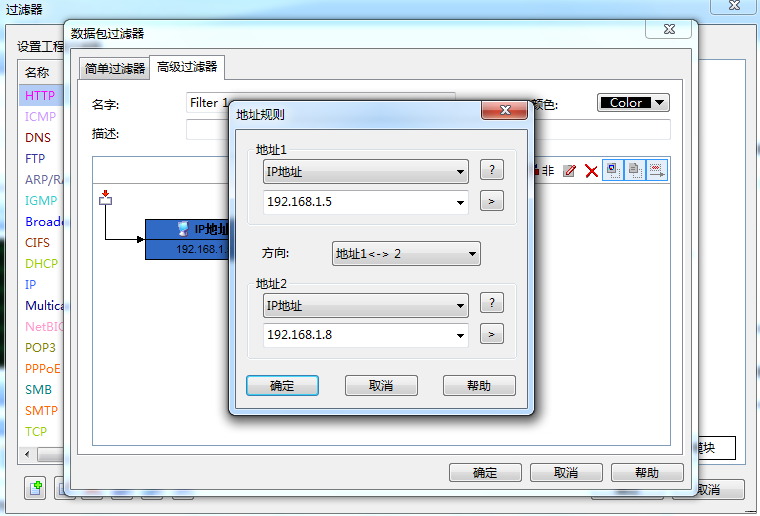Switch to the 简单过滤器 tab
The width and height of the screenshot is (760, 516).
point(114,68)
